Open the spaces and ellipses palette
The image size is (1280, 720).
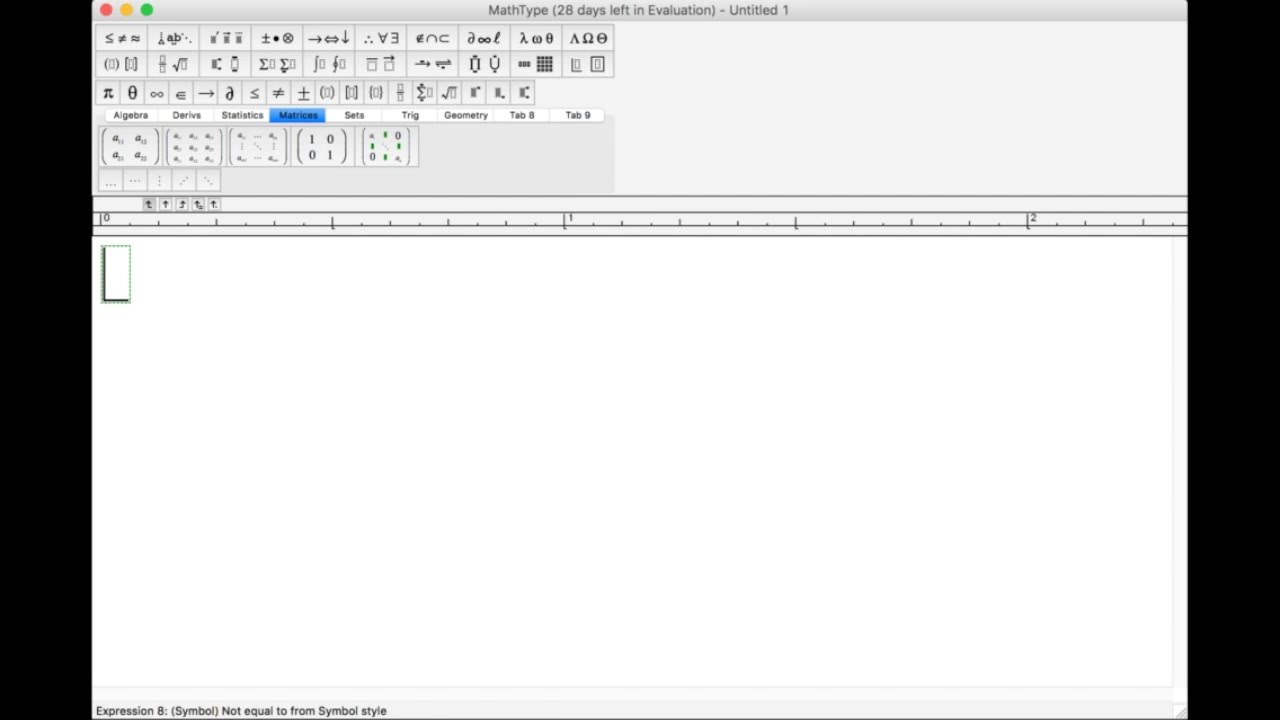(174, 38)
